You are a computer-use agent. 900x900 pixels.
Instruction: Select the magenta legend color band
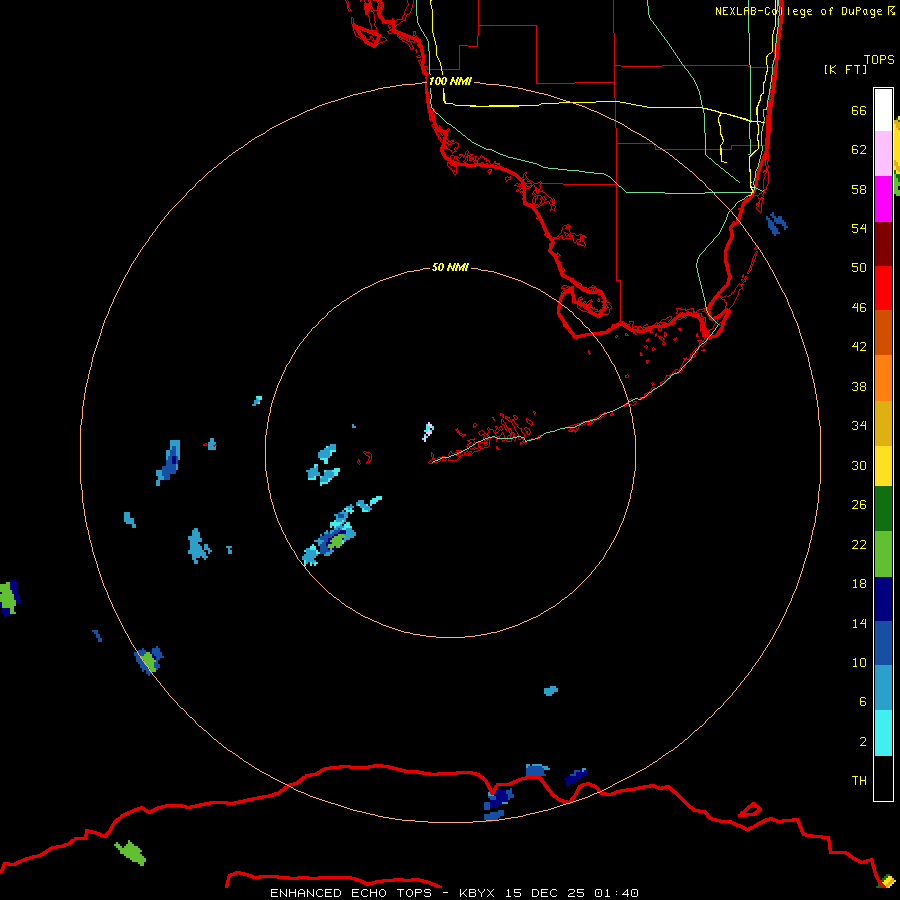click(883, 199)
